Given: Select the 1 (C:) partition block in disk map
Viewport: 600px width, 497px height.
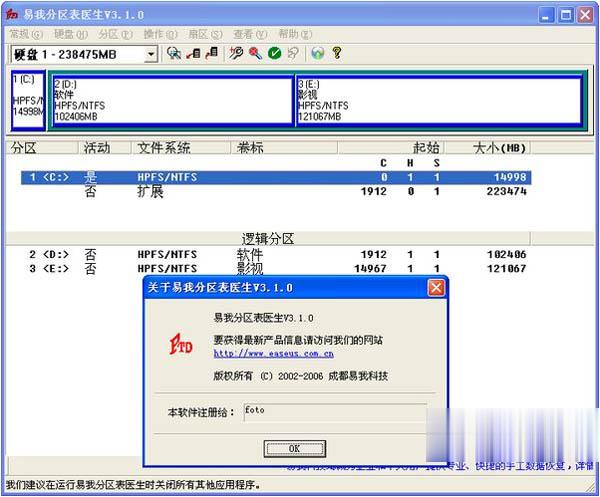Looking at the screenshot, I should [28, 100].
